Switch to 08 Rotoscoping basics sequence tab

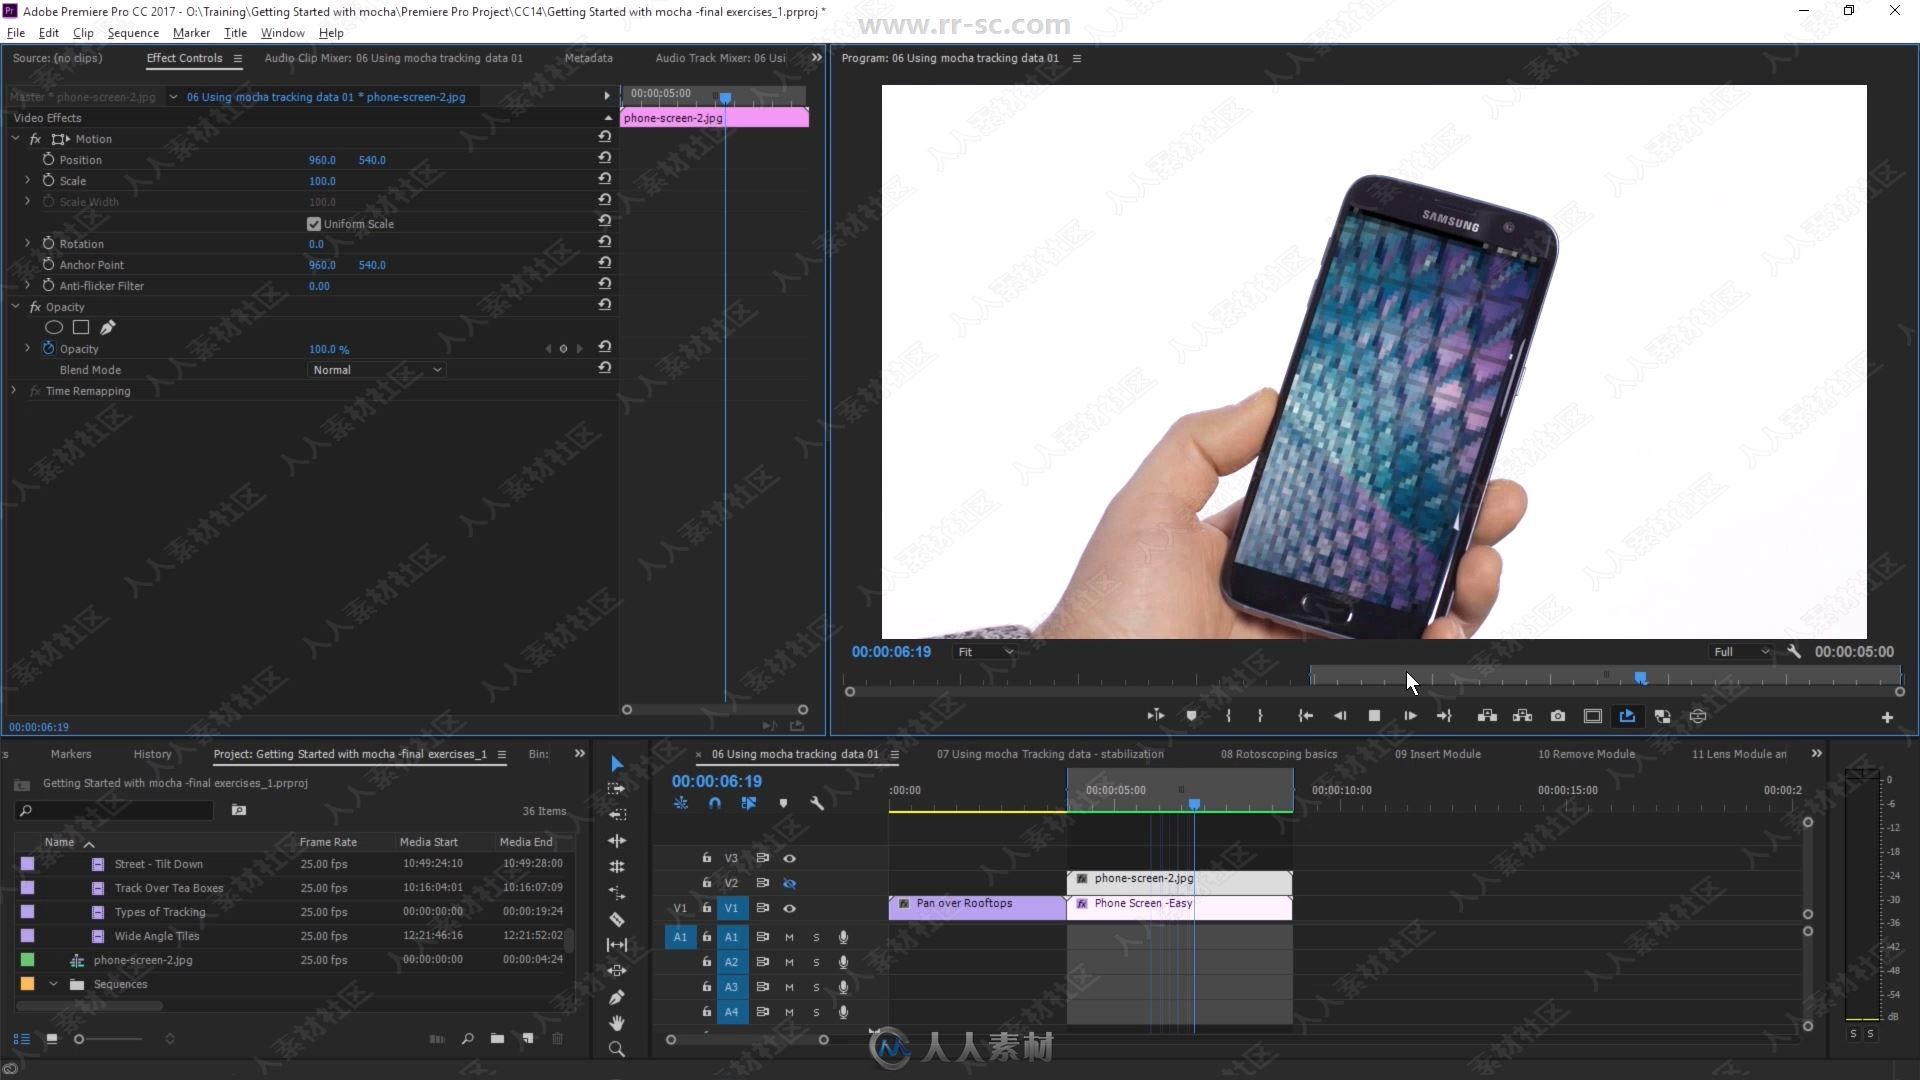click(x=1278, y=754)
